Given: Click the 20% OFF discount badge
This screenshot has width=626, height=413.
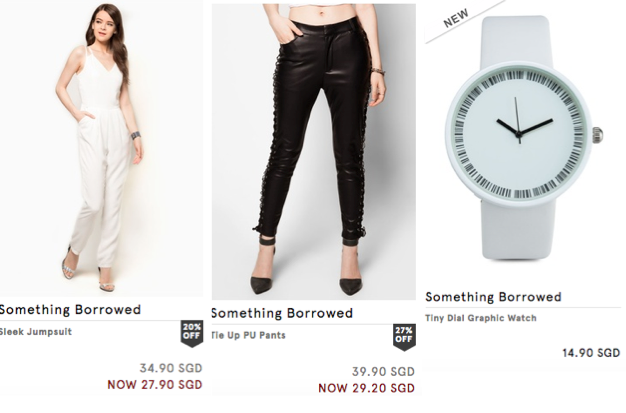Looking at the screenshot, I should click(192, 333).
